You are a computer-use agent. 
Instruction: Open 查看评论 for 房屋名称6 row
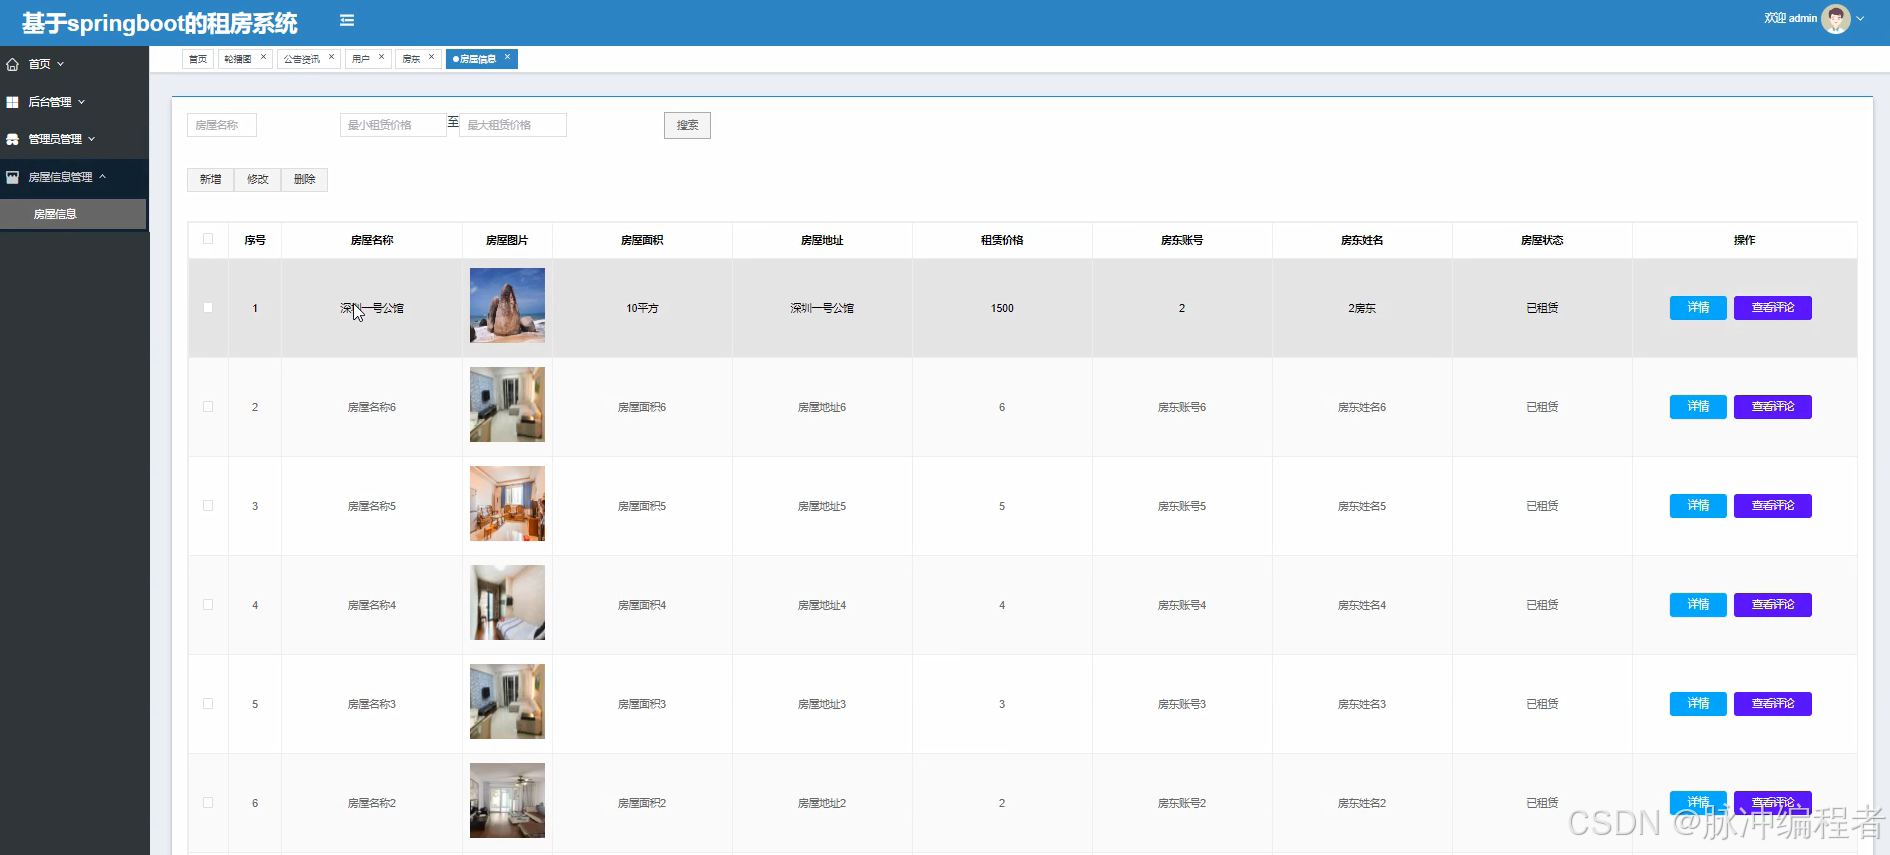(x=1773, y=407)
